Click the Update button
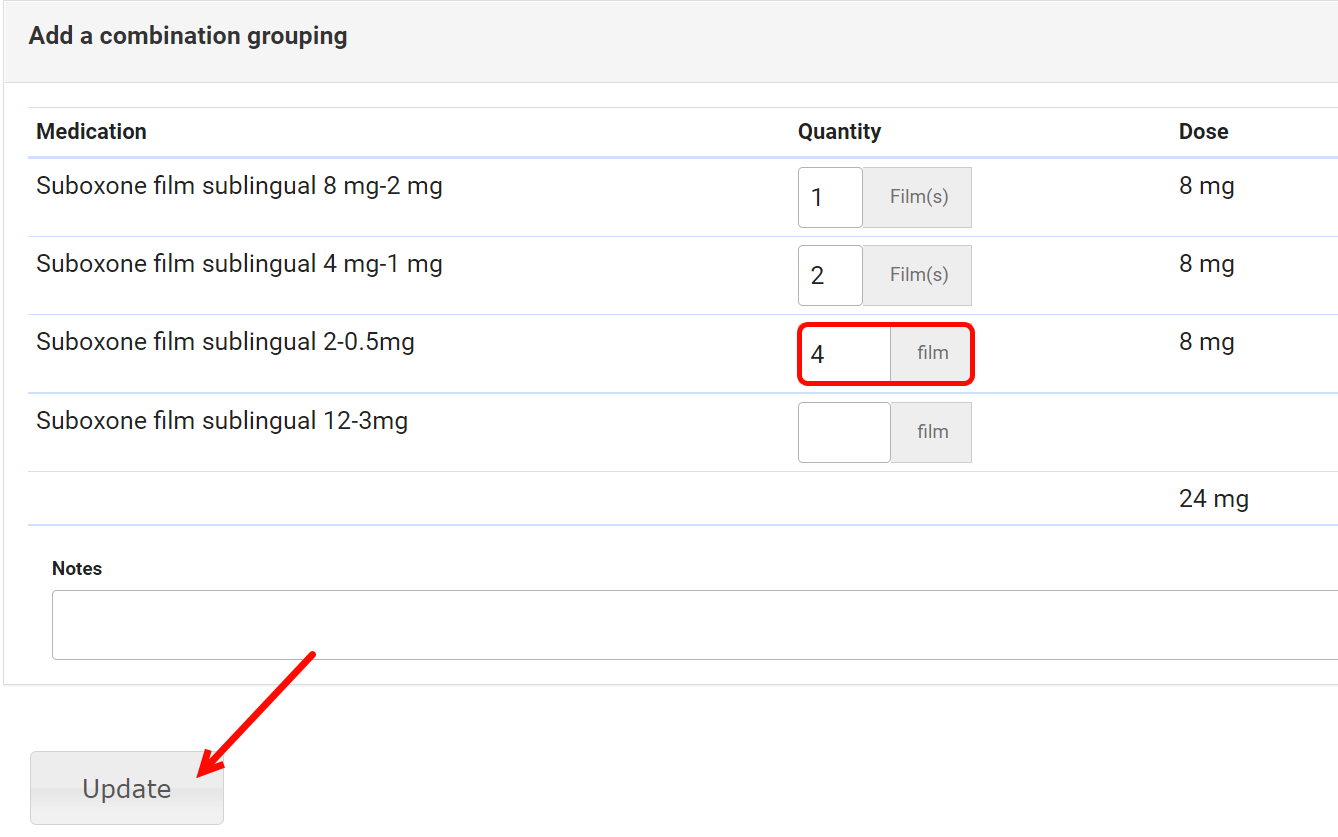Screen dimensions: 1338x837 127,788
